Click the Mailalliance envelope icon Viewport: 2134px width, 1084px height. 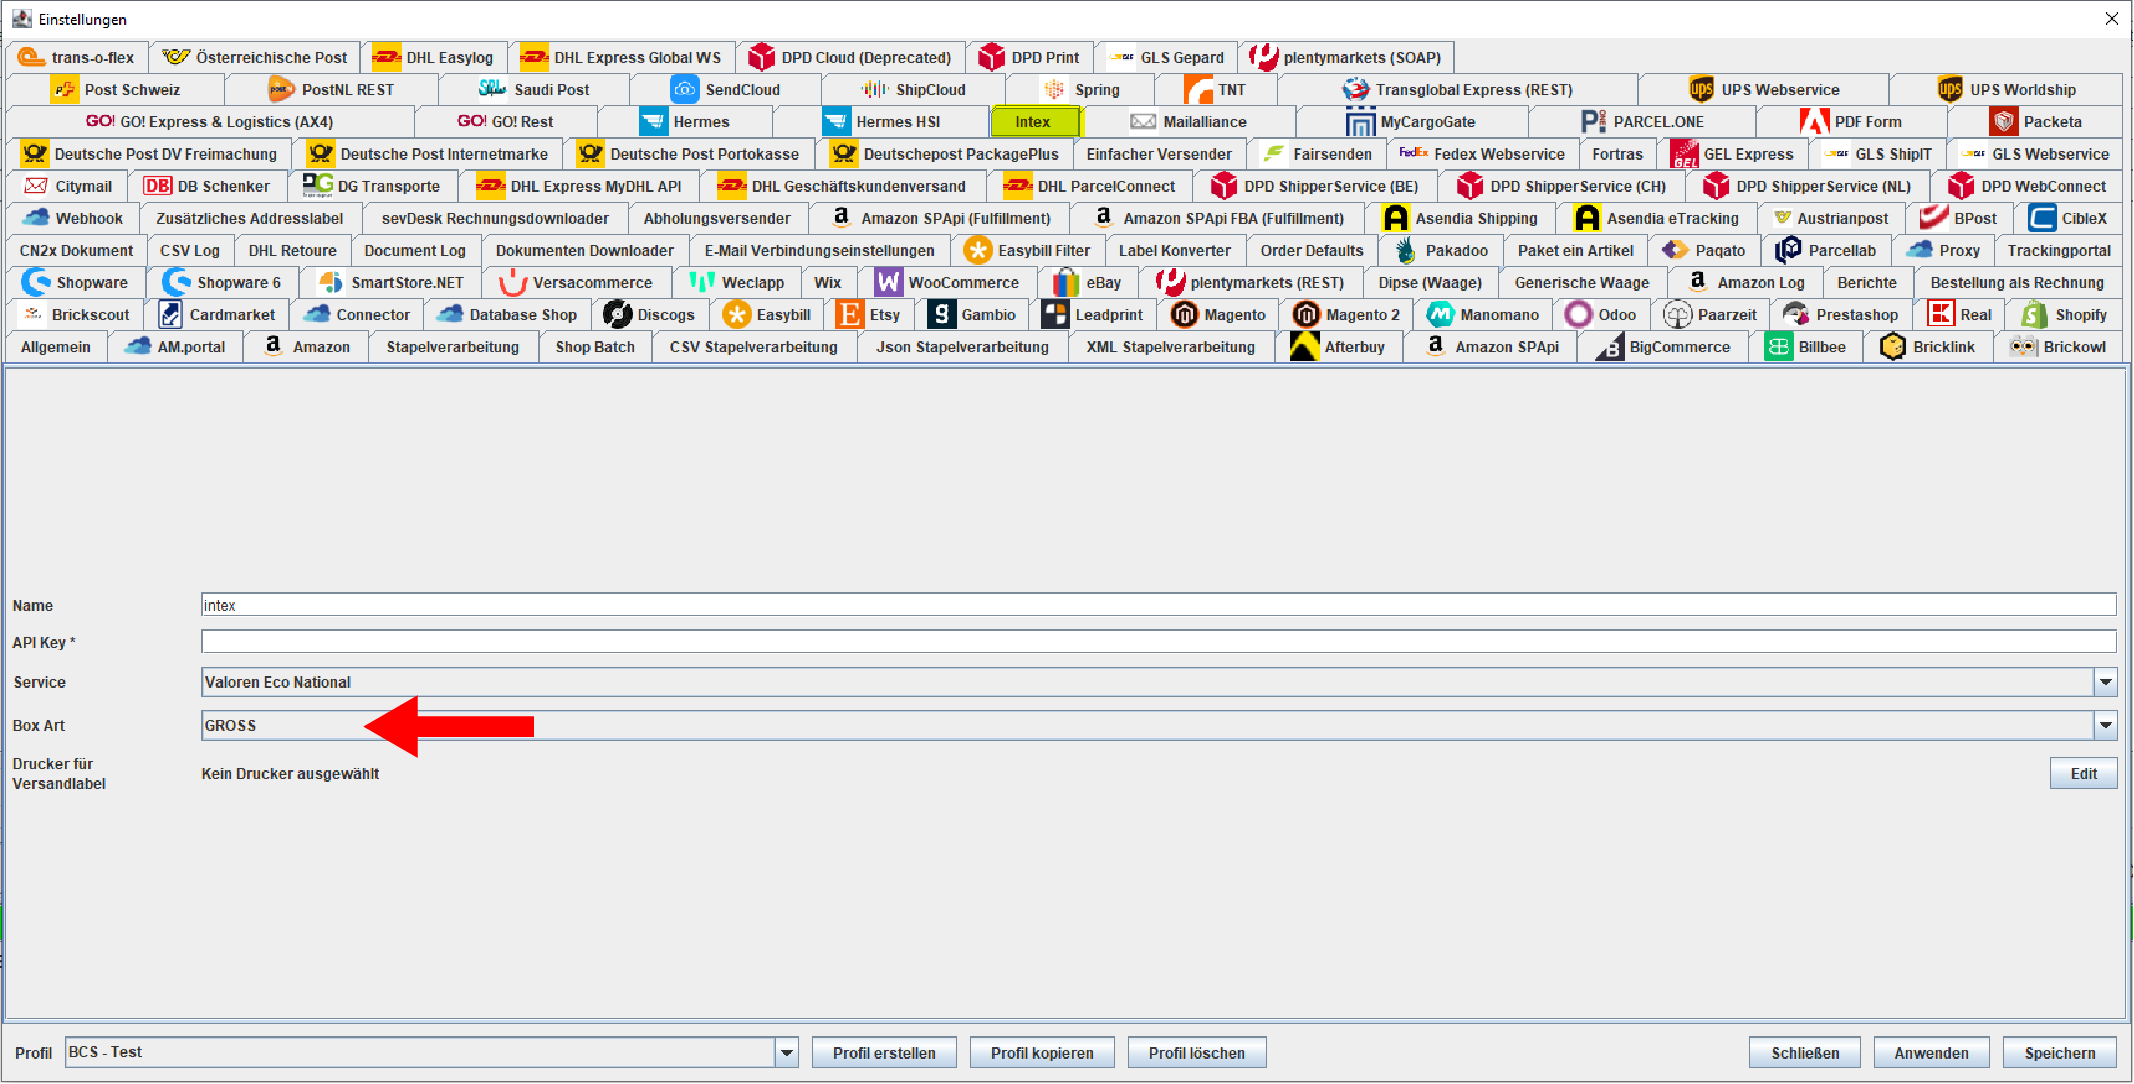coord(1143,122)
